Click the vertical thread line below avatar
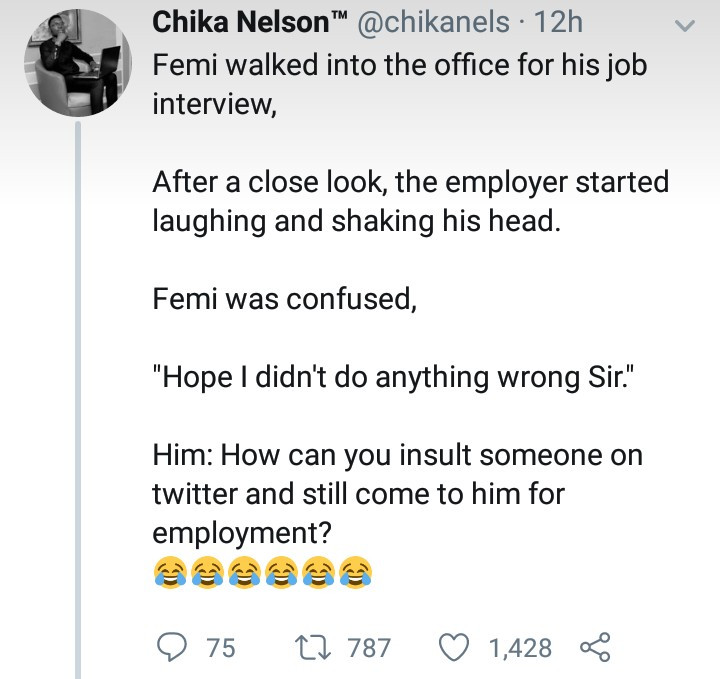Viewport: 720px width, 679px height. [x=78, y=400]
